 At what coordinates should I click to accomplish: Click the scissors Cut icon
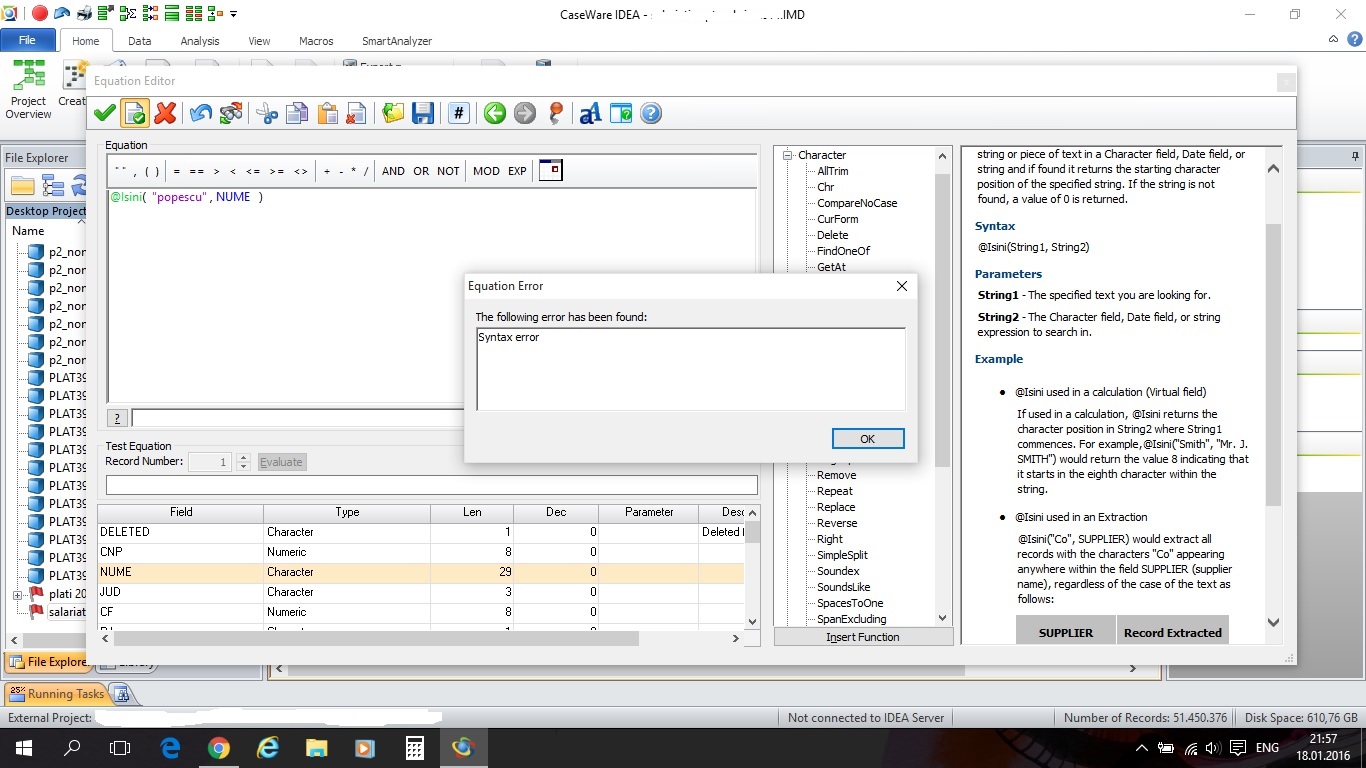pyautogui.click(x=267, y=114)
